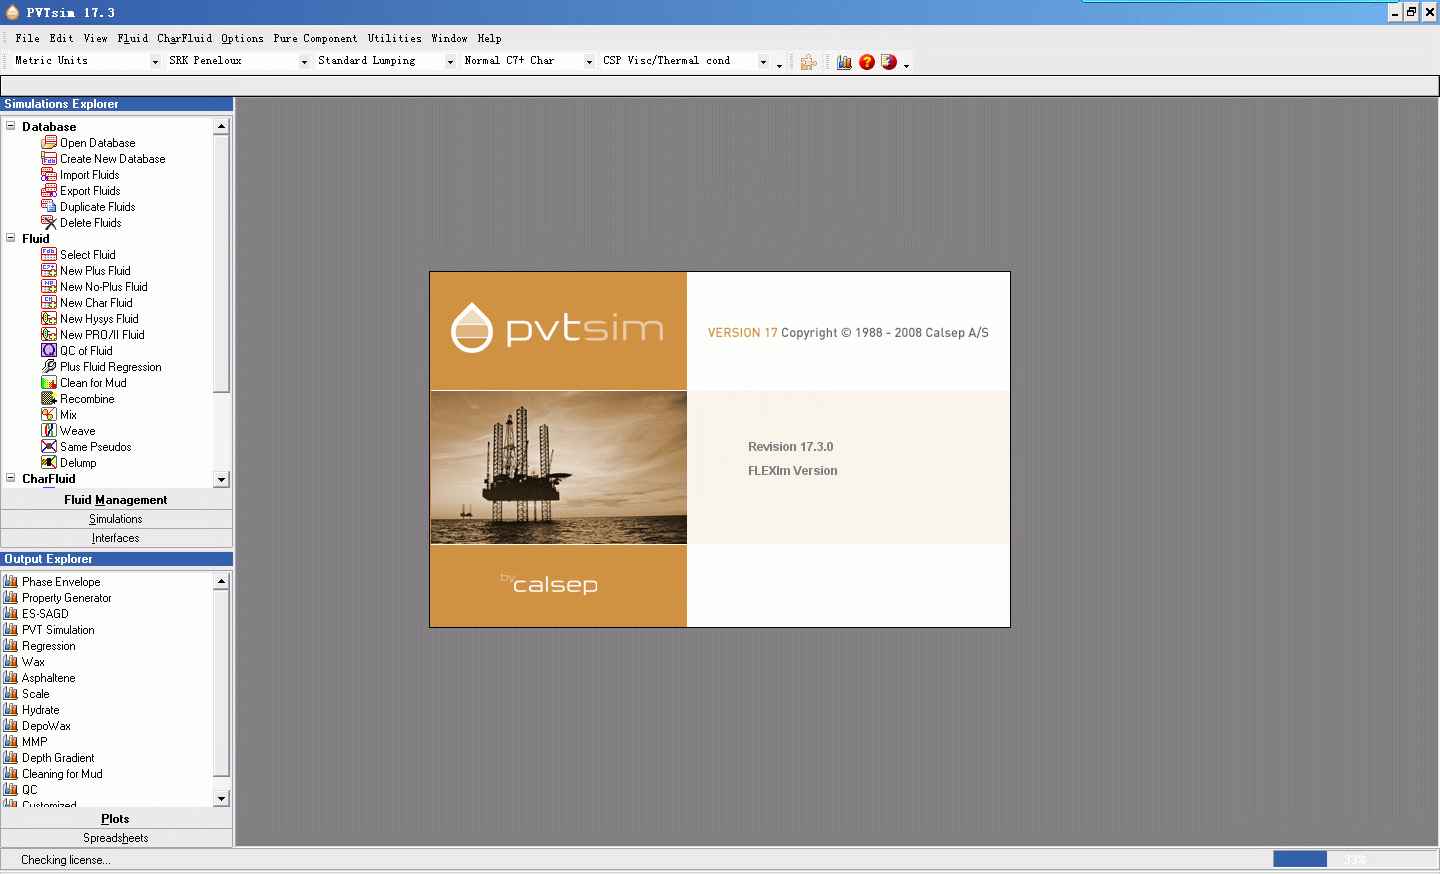Click the chart icon in the toolbar

click(844, 62)
